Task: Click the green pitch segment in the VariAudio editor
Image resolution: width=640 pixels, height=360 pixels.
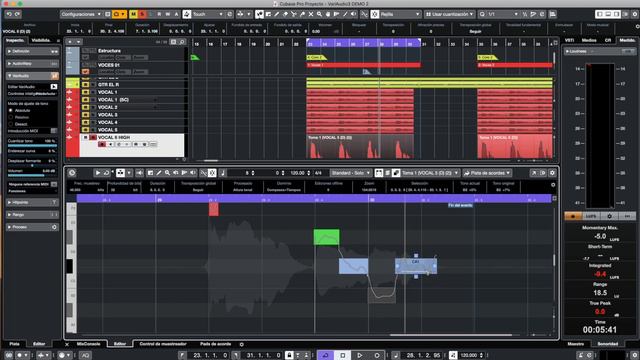Action: point(326,237)
